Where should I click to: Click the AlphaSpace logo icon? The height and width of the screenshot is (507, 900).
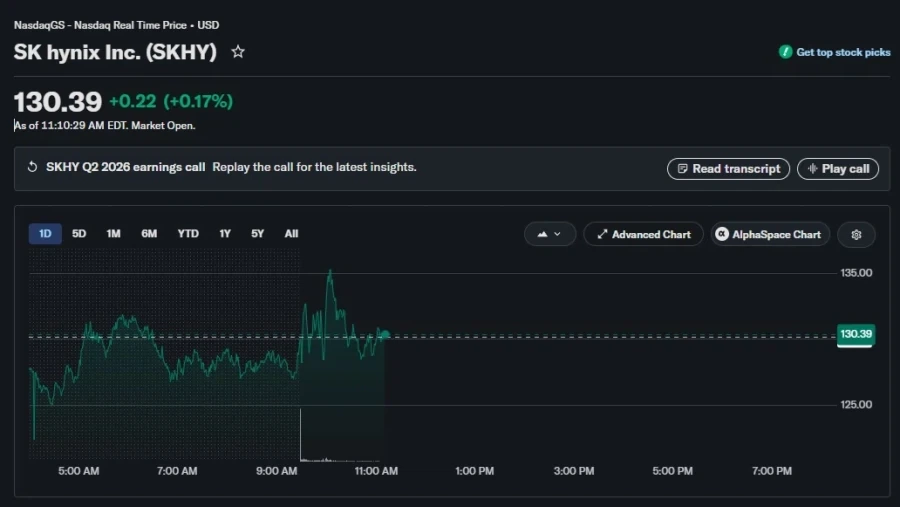point(722,234)
